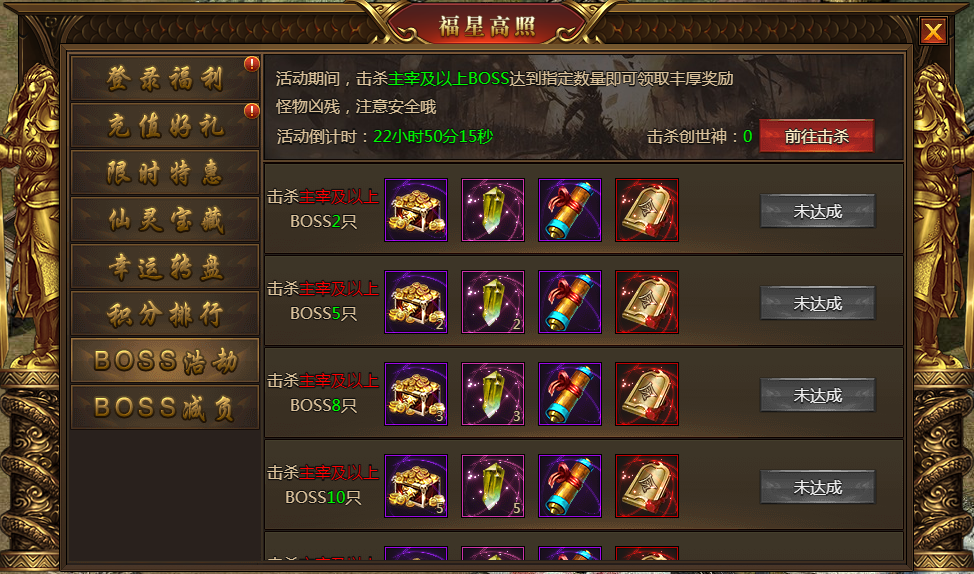Click yellow crystal reward in BOSS8只 row
This screenshot has width=974, height=574.
493,394
